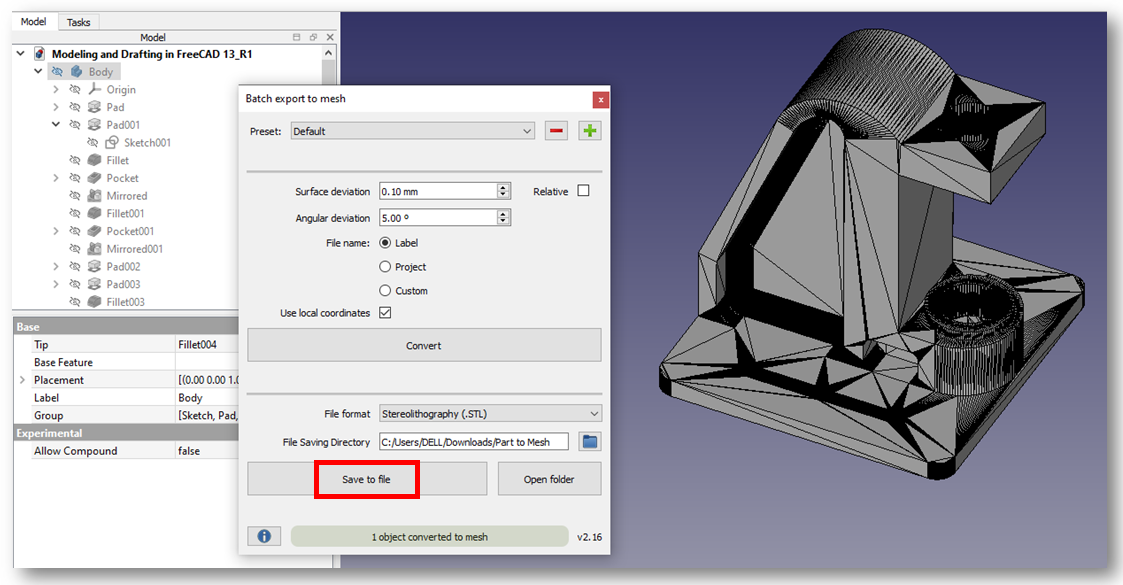
Task: Browse for folder using blue folder icon
Action: [590, 442]
